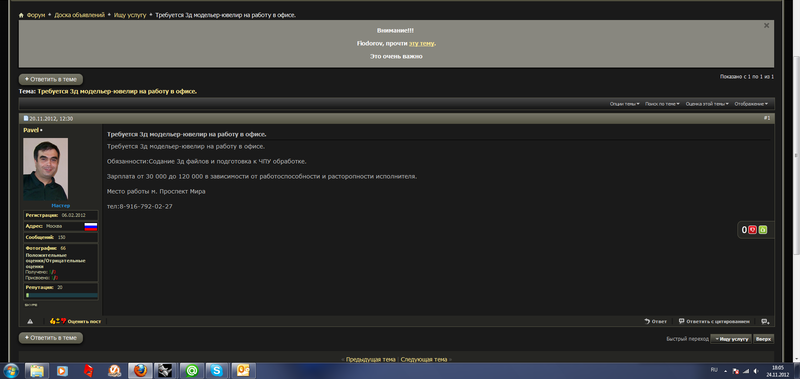The image size is (800, 379).
Task: Click 'Ответ' reply button
Action: click(656, 321)
